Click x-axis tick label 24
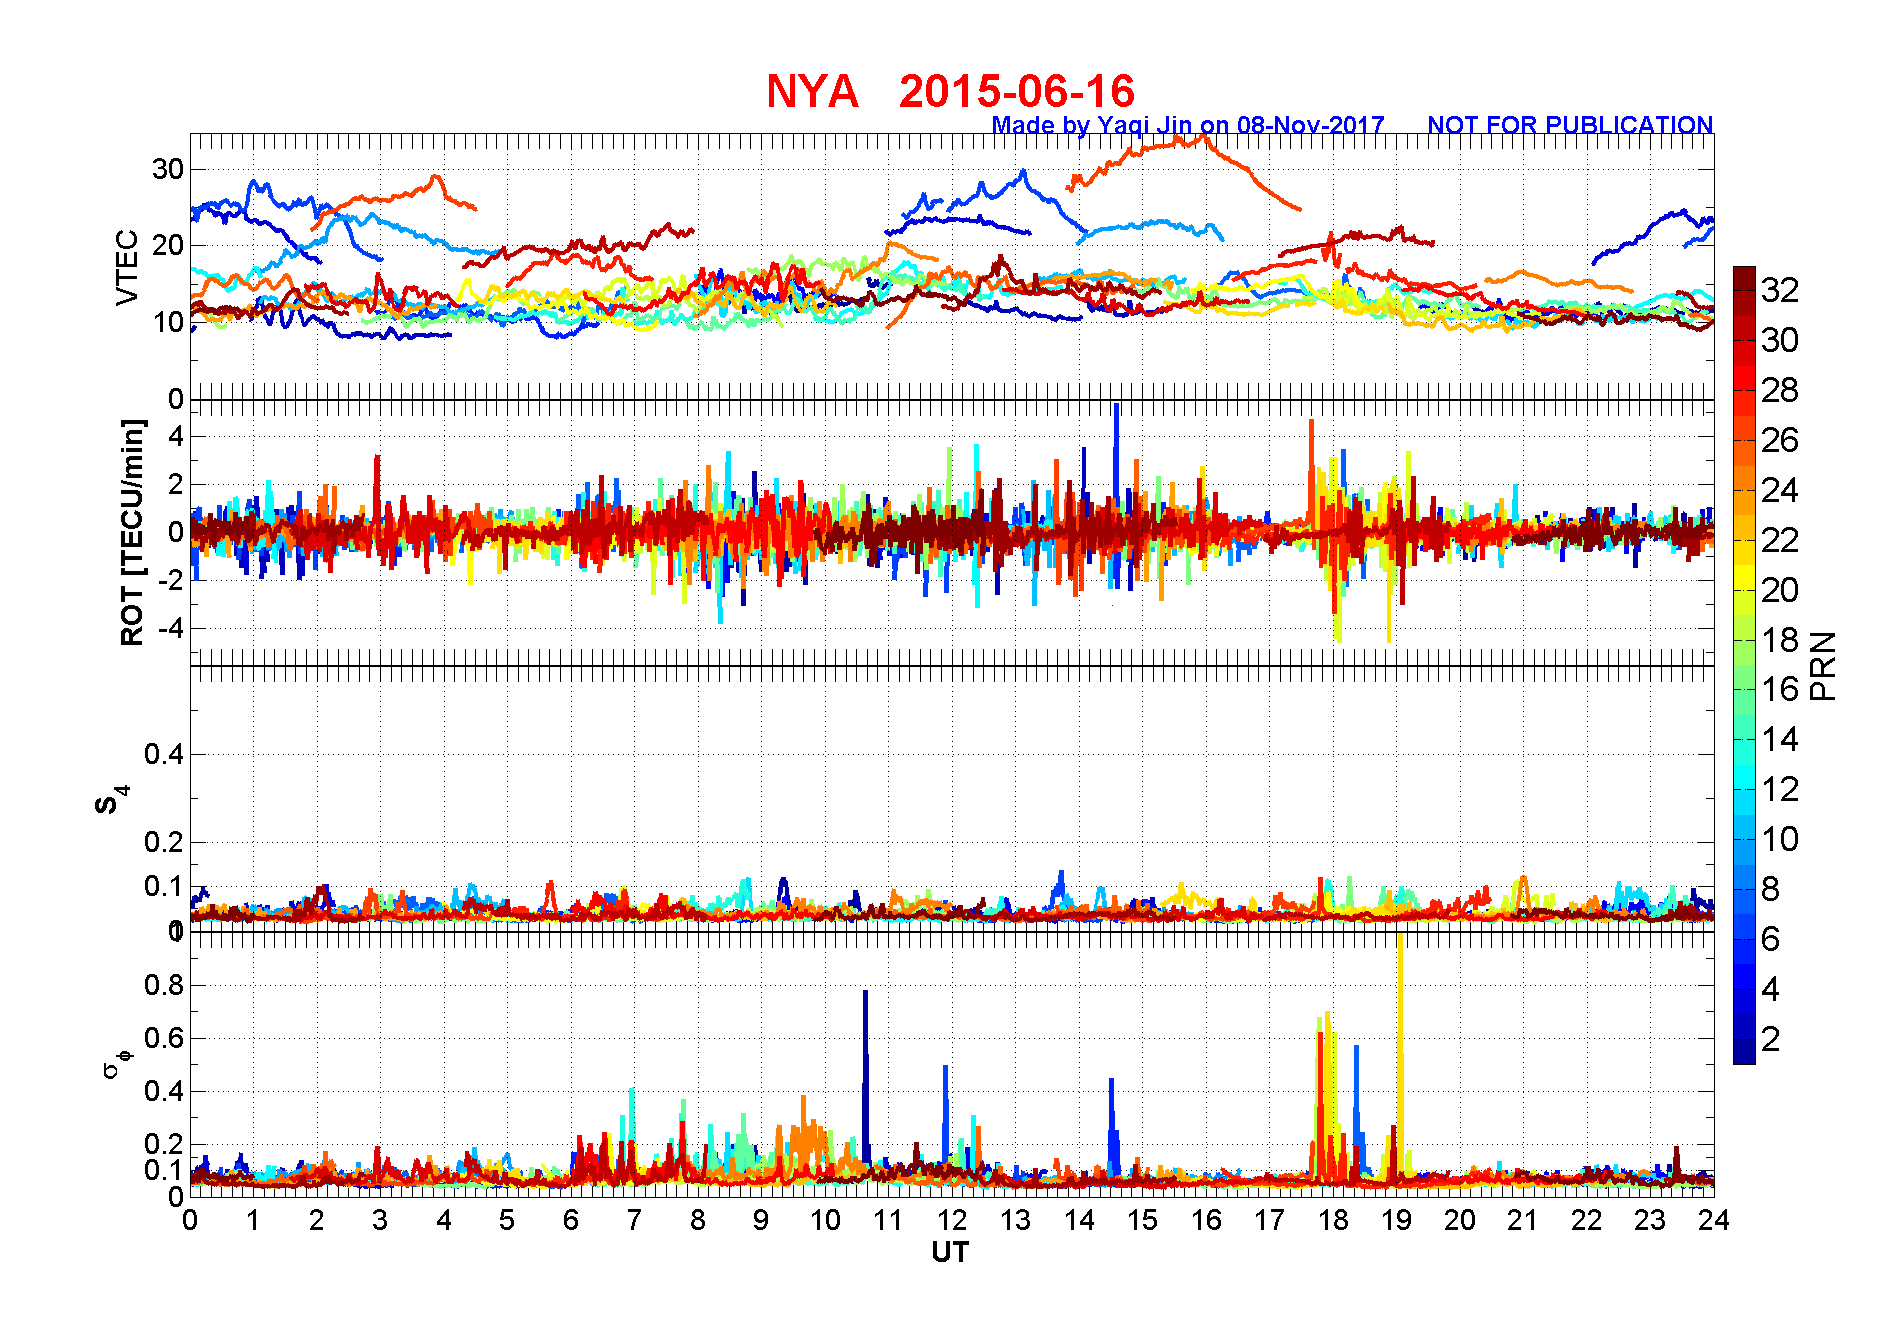 pyautogui.click(x=1713, y=1220)
